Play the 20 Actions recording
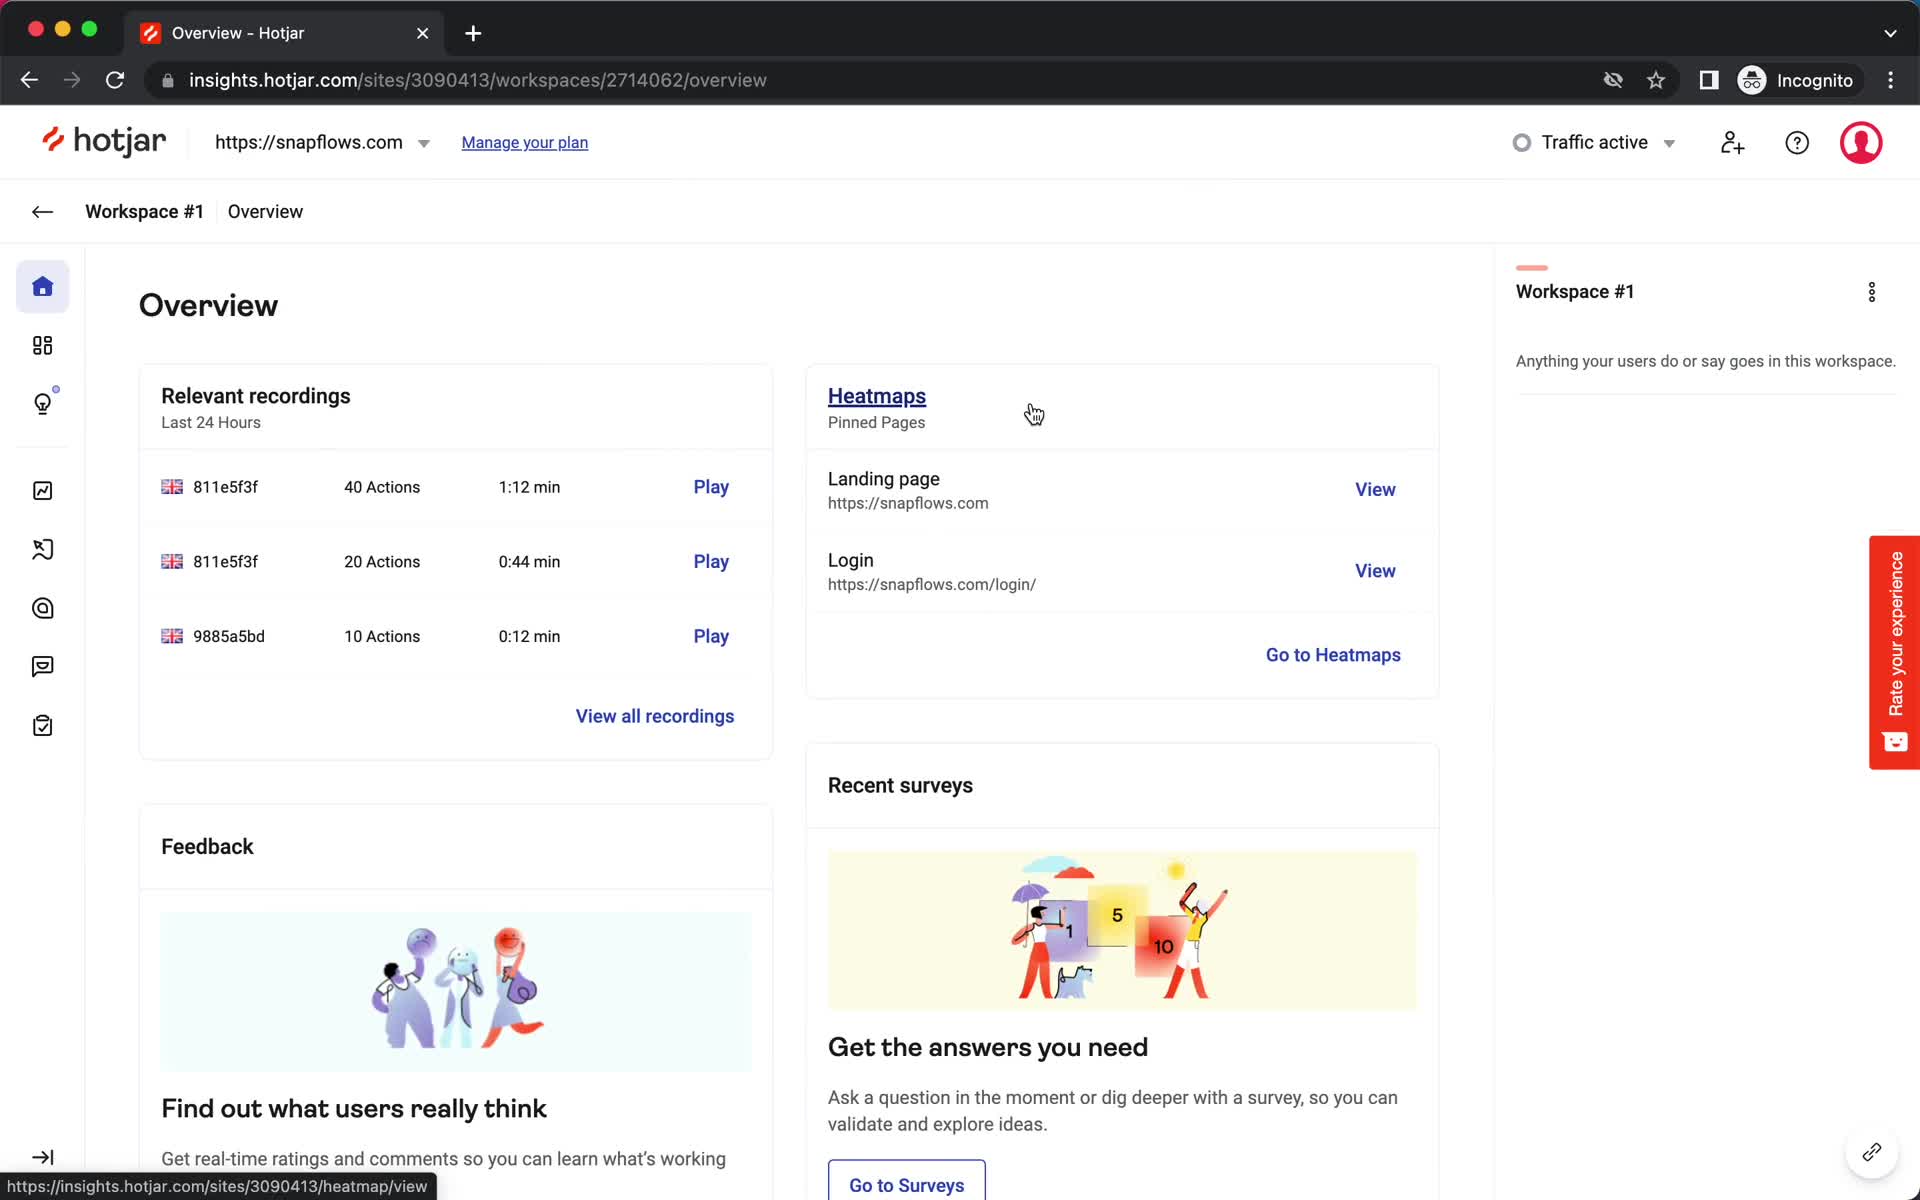 point(711,562)
